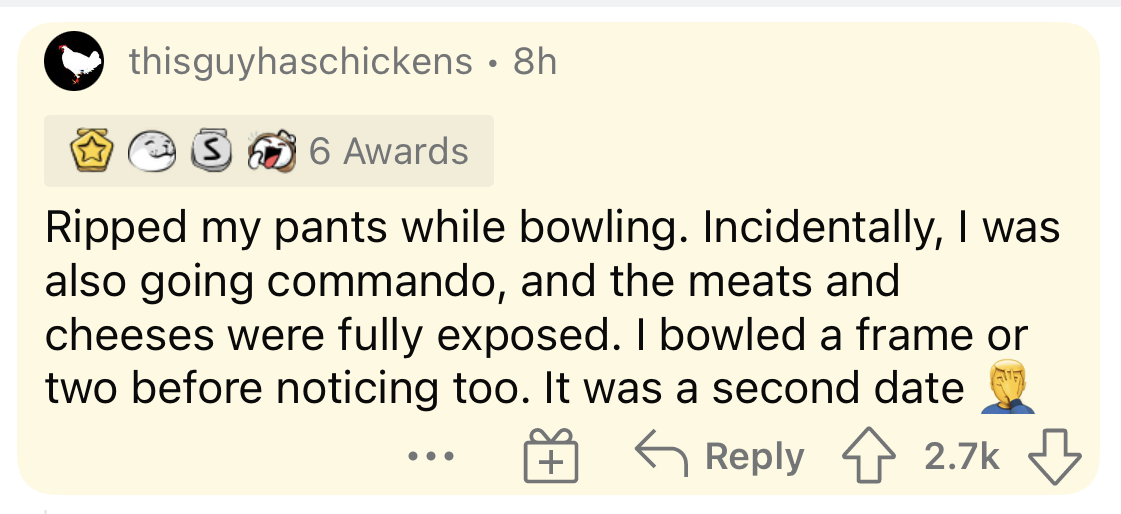Open thisguyhaschickens user profile
The height and width of the screenshot is (514, 1121).
click(300, 62)
